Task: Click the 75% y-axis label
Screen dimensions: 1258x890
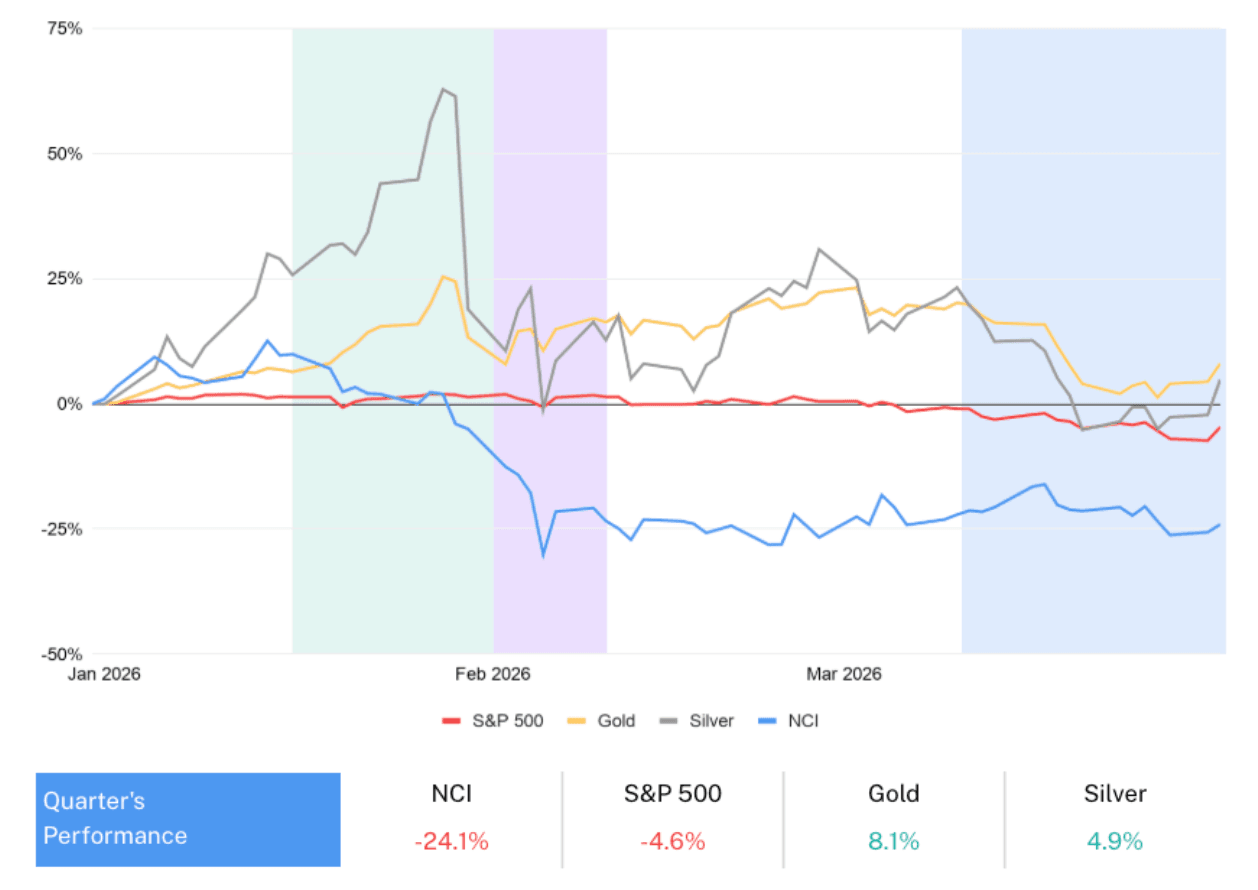Action: pyautogui.click(x=64, y=29)
